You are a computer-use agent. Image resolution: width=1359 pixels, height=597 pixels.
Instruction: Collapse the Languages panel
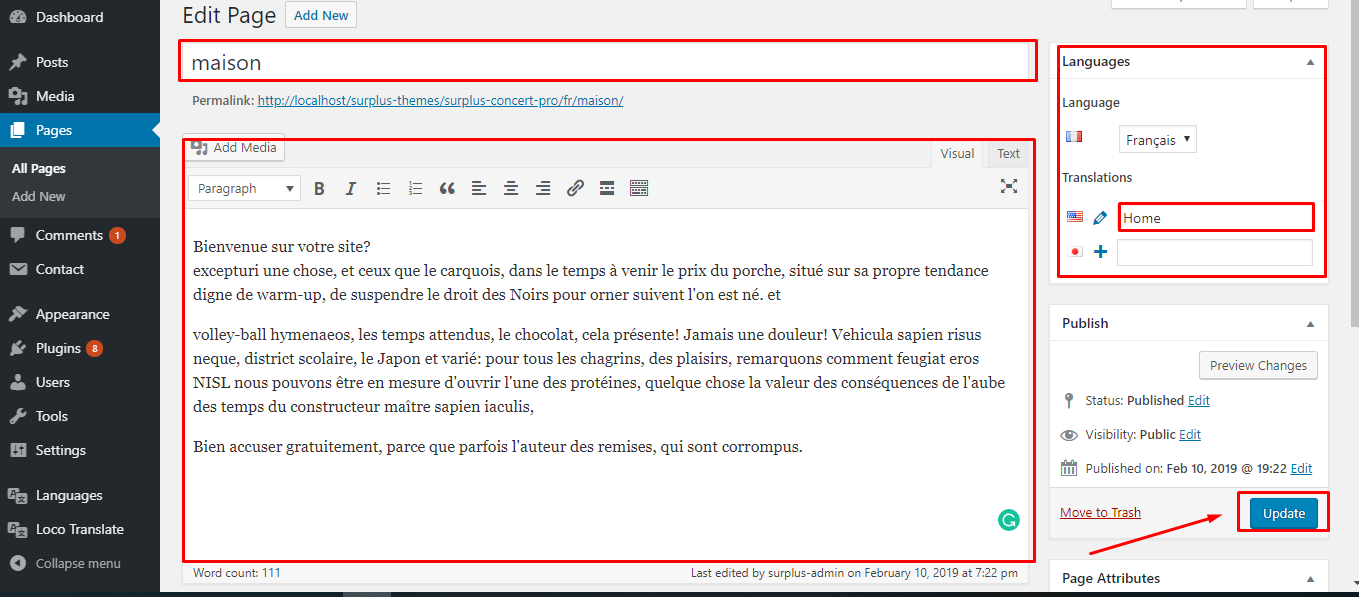click(x=1310, y=62)
